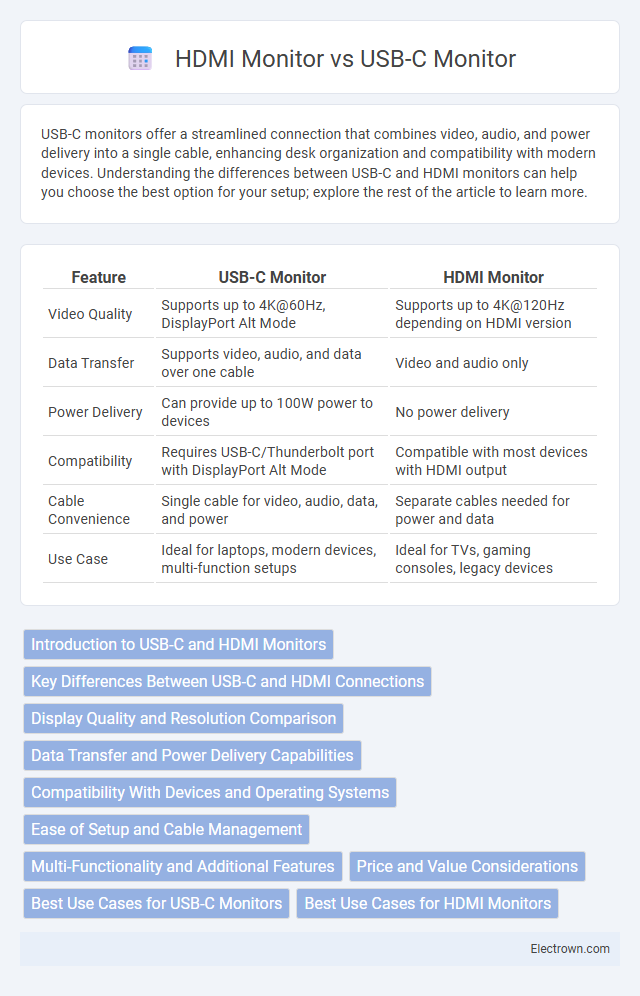The height and width of the screenshot is (996, 640).
Task: Select the HDMI Monitor column header
Action: click(493, 277)
